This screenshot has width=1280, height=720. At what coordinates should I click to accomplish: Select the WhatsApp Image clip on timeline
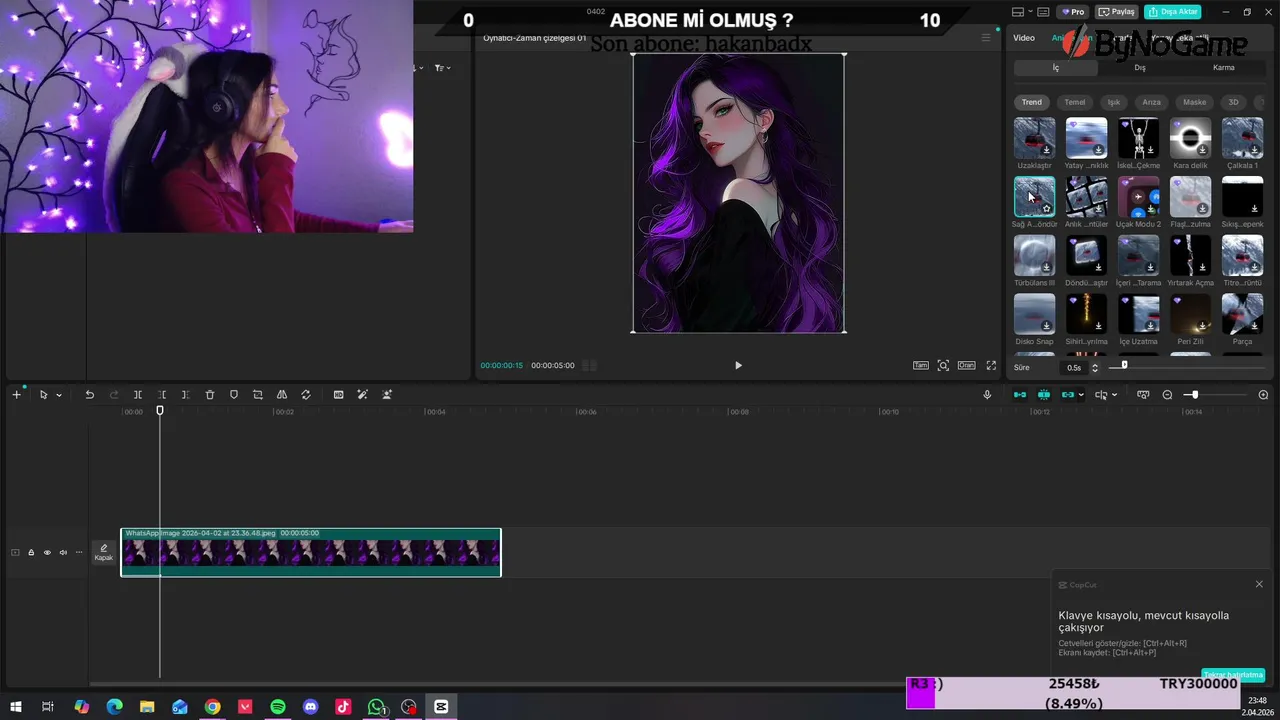(311, 552)
